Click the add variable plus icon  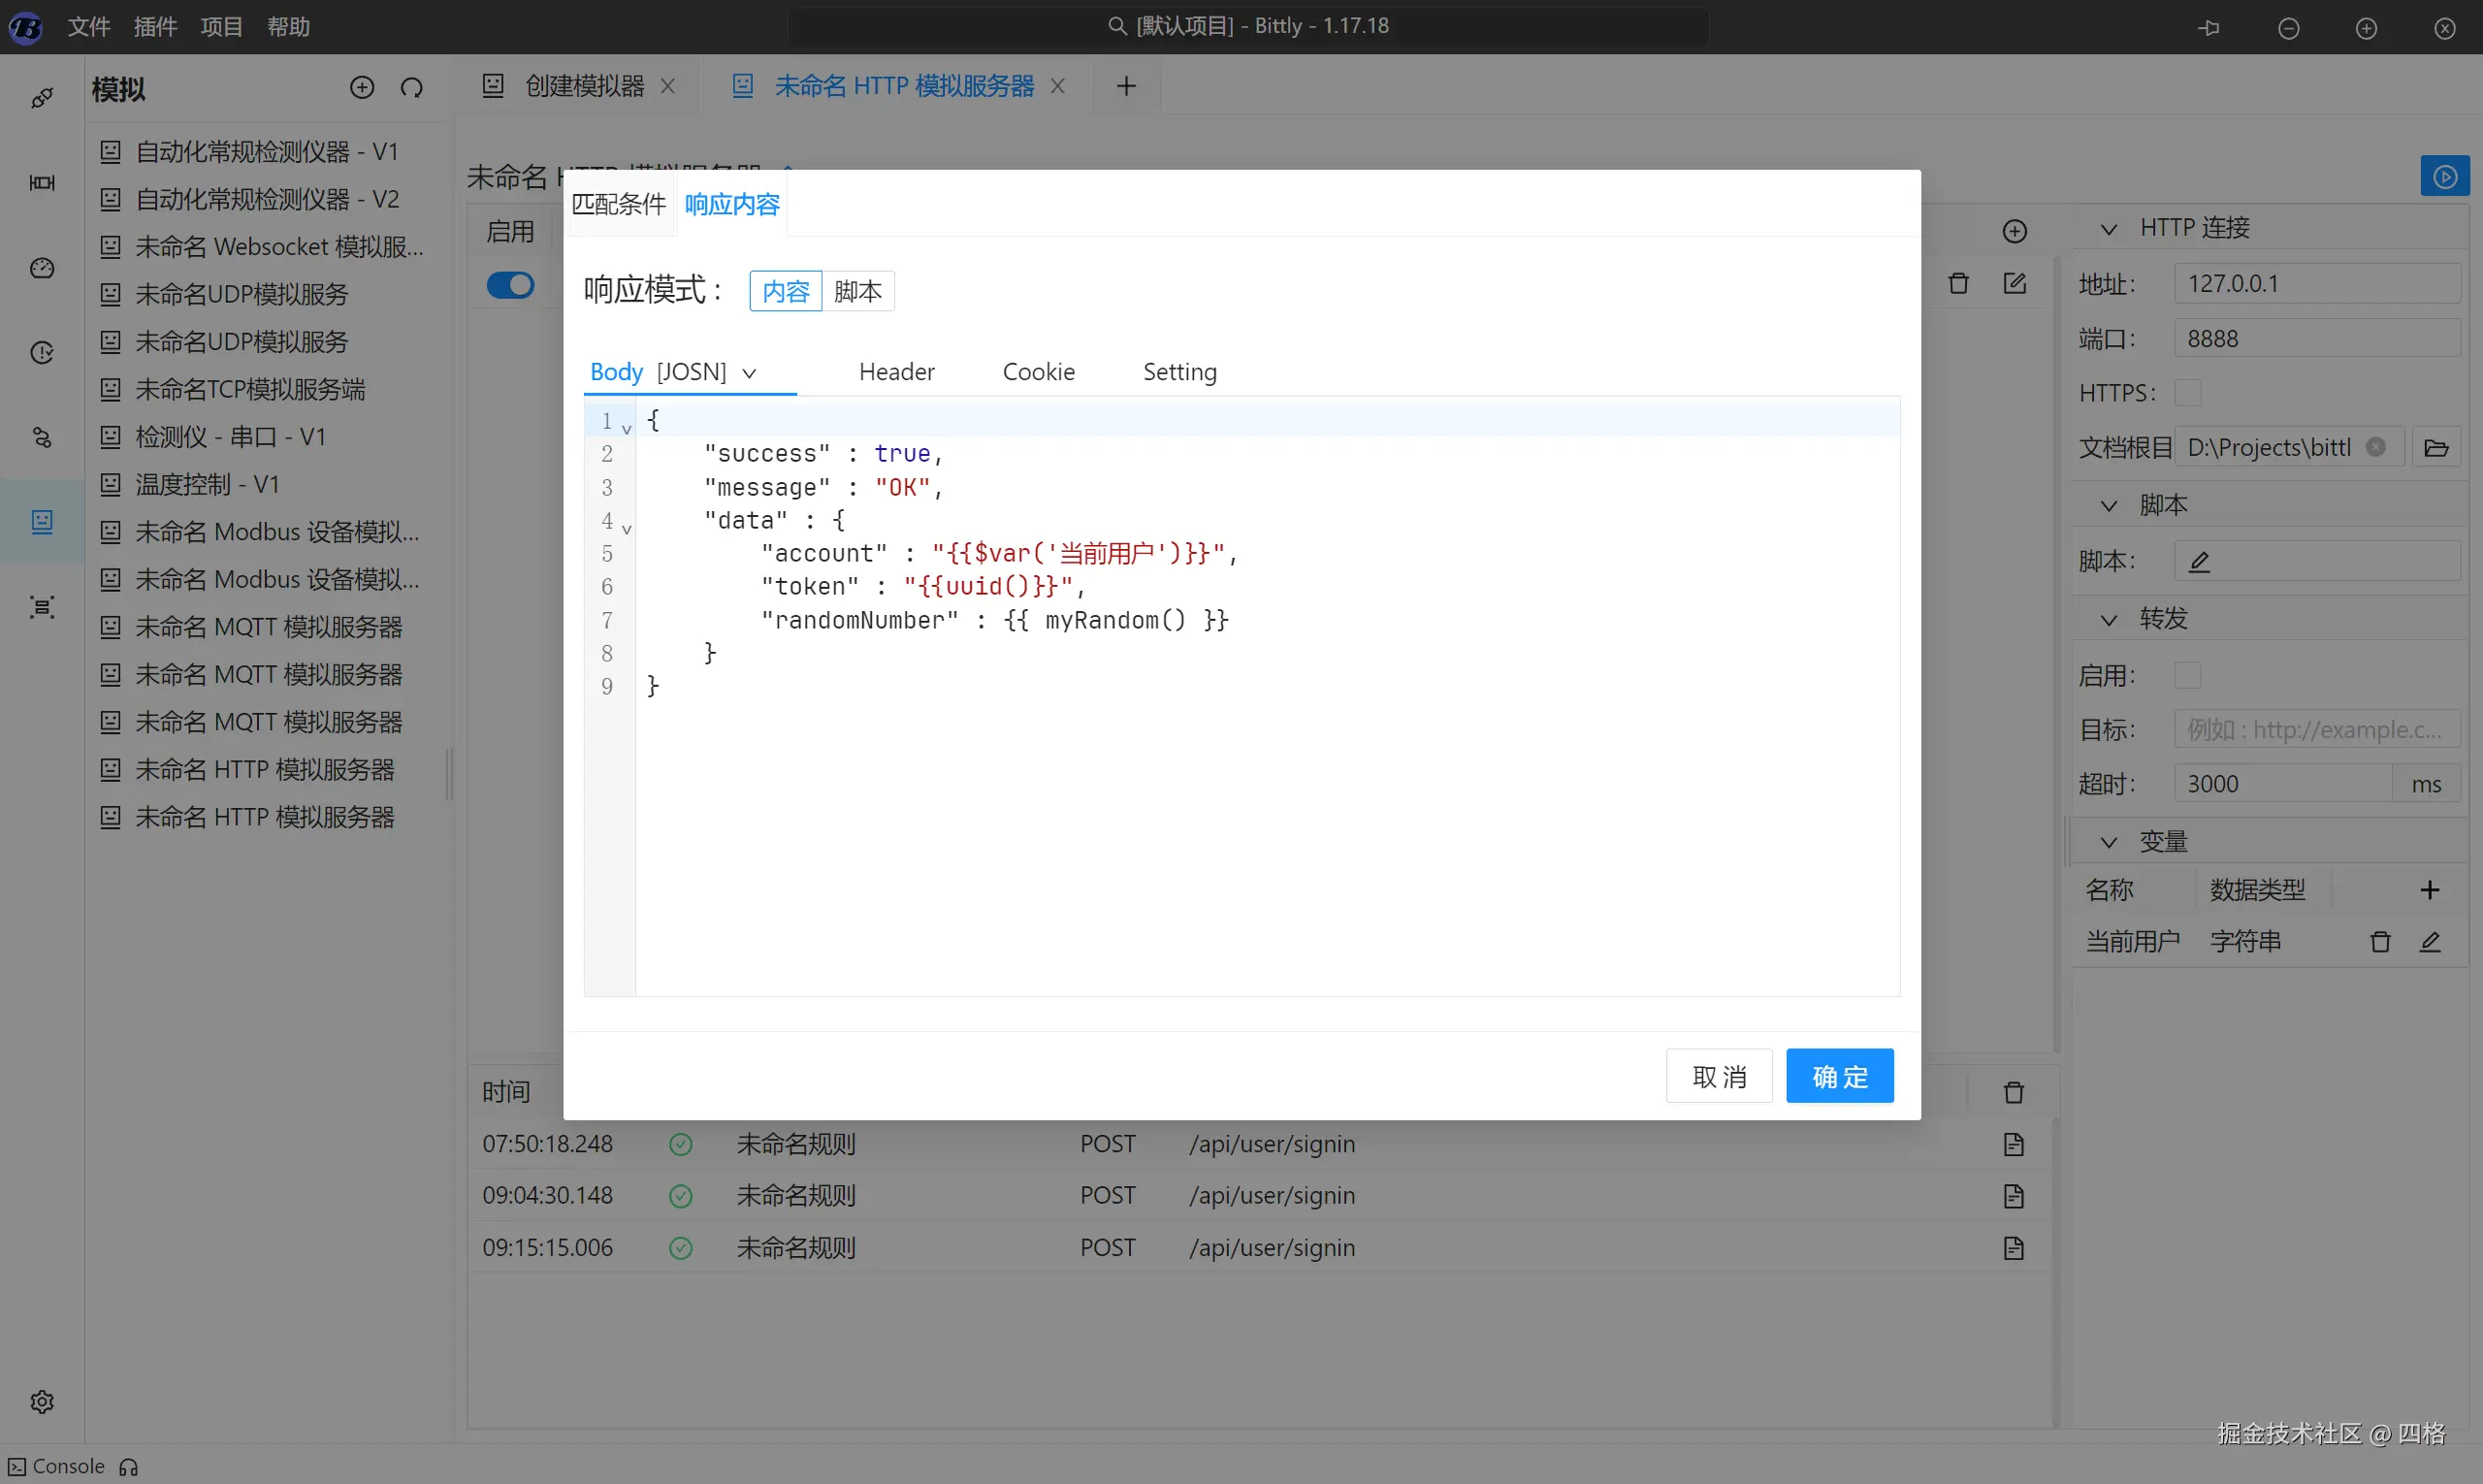(x=2429, y=890)
